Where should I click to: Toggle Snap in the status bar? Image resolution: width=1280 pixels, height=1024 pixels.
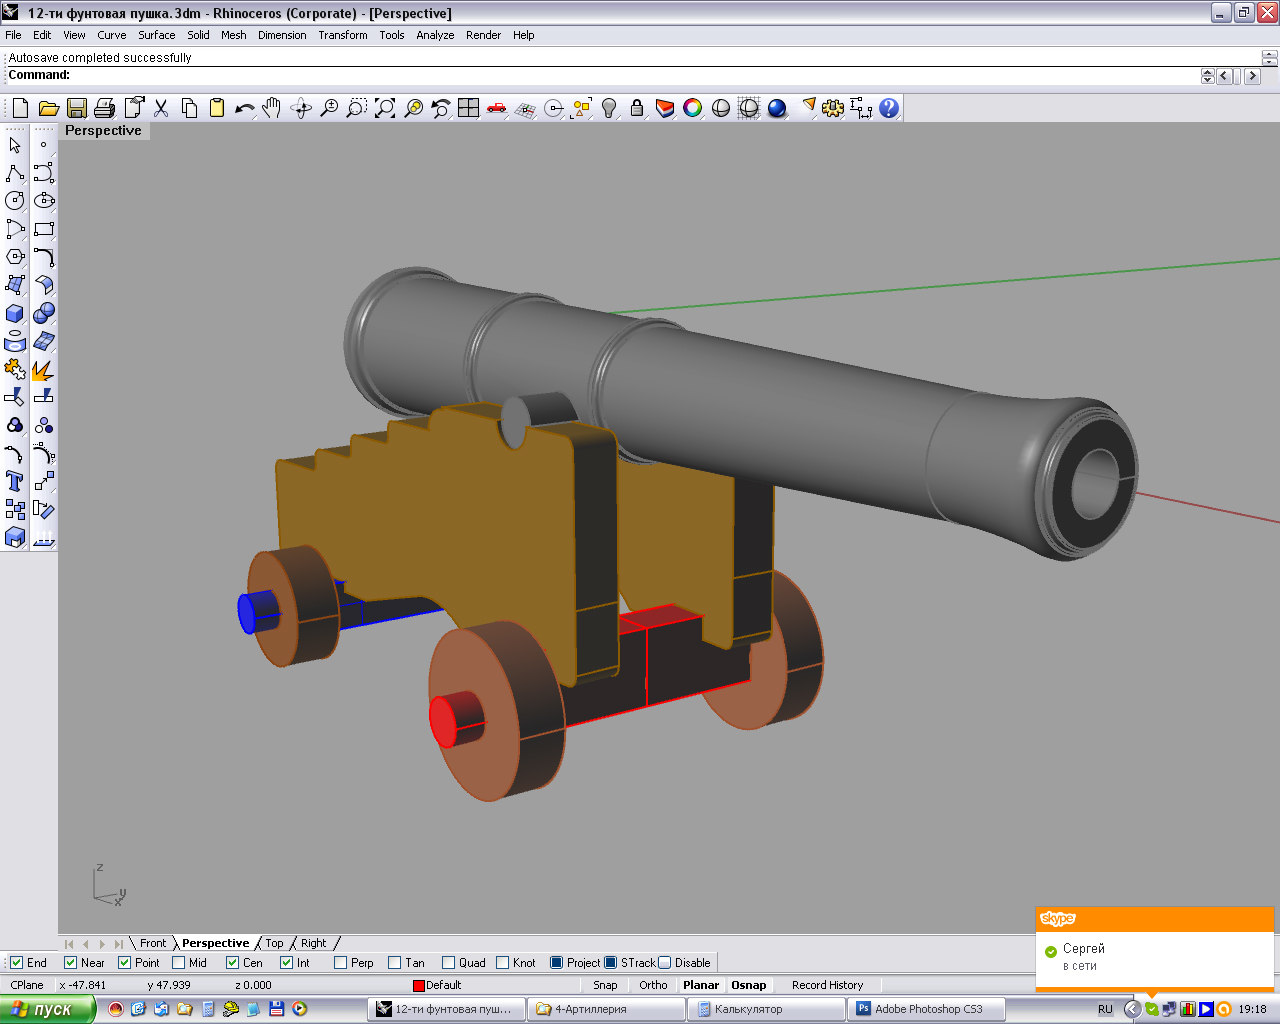coord(605,985)
